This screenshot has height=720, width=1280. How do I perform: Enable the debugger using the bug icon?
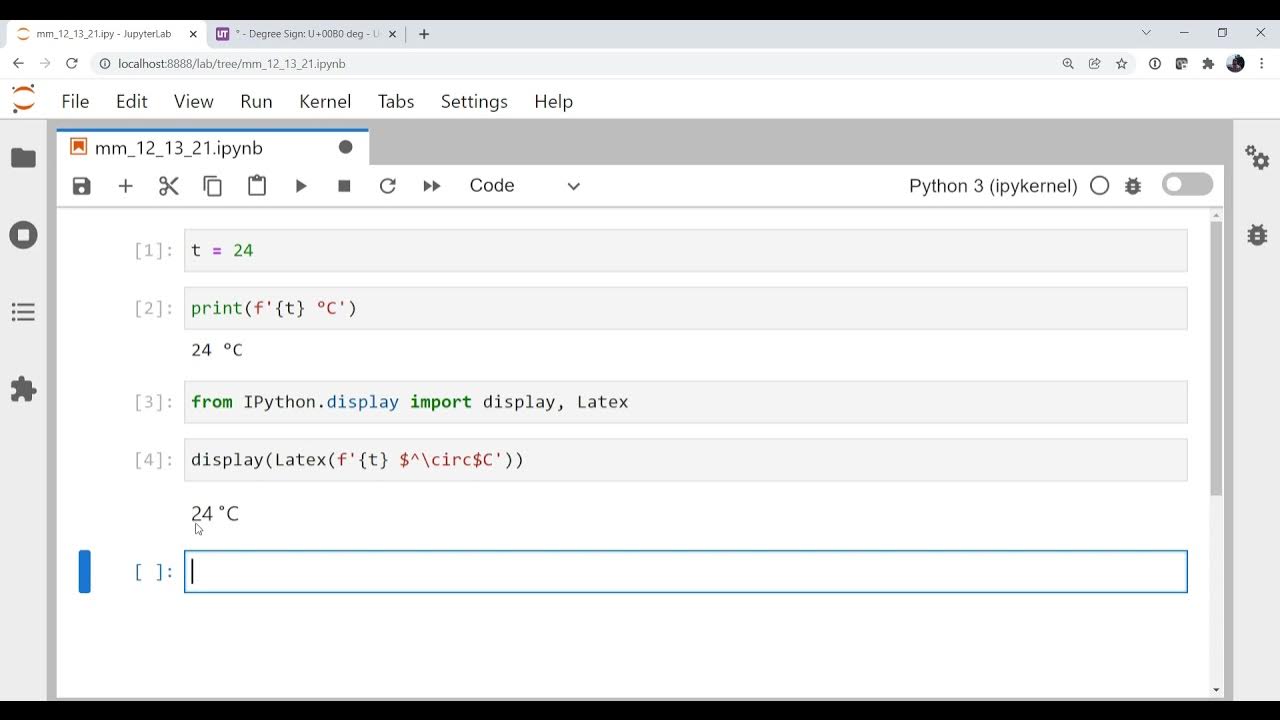[1133, 186]
